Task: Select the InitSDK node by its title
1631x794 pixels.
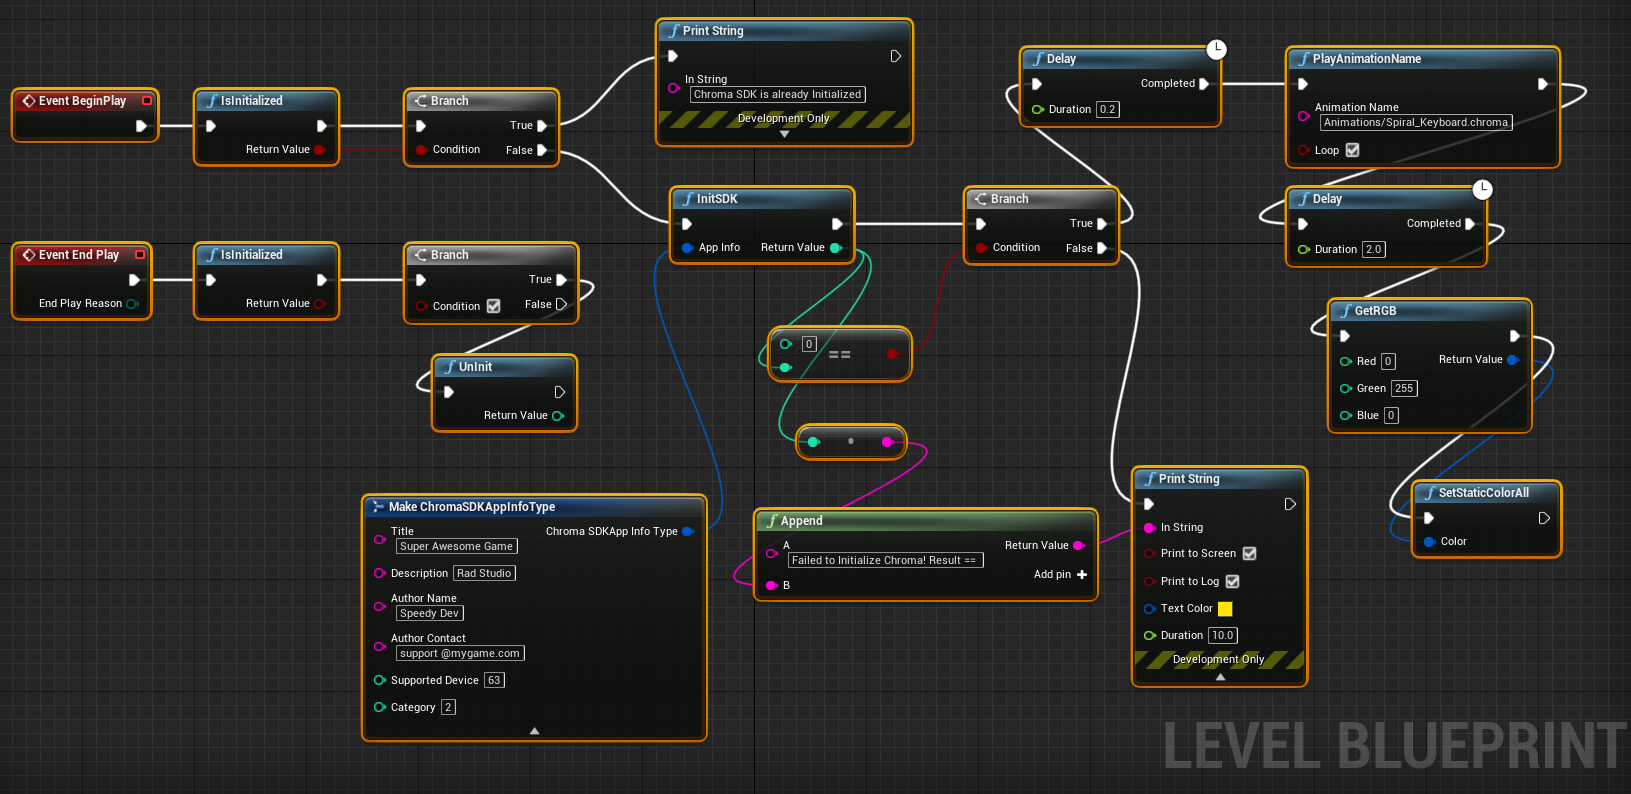Action: click(717, 199)
